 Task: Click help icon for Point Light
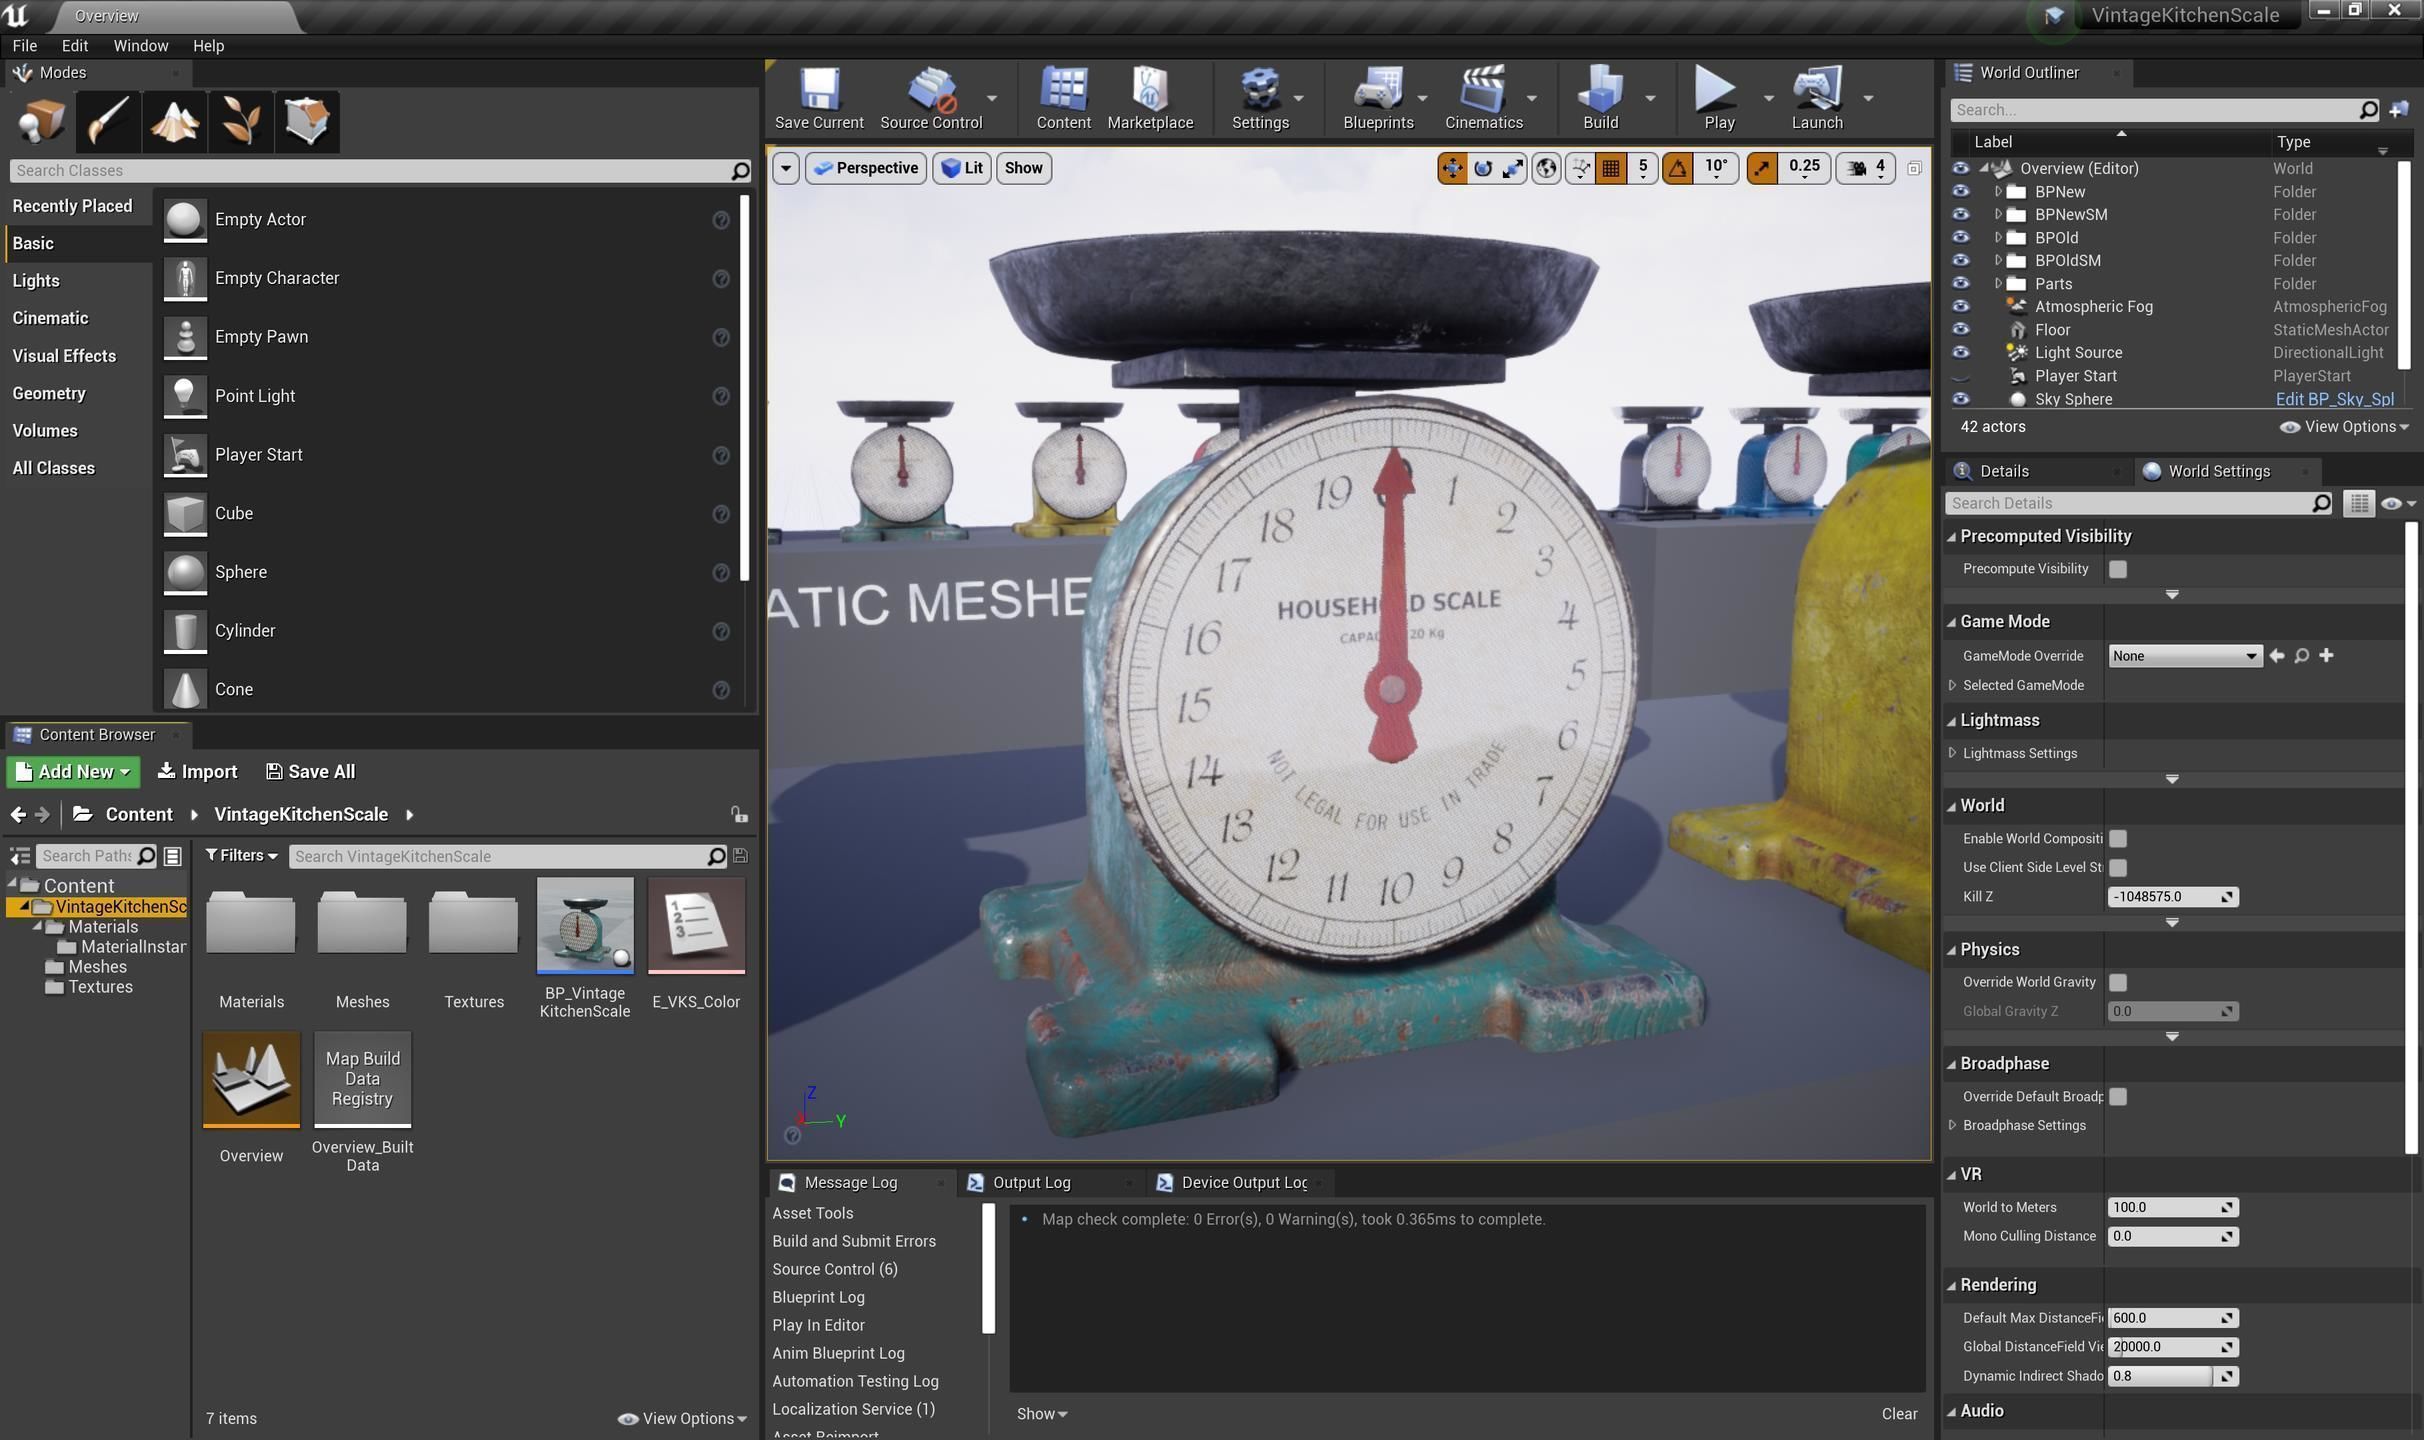(720, 396)
